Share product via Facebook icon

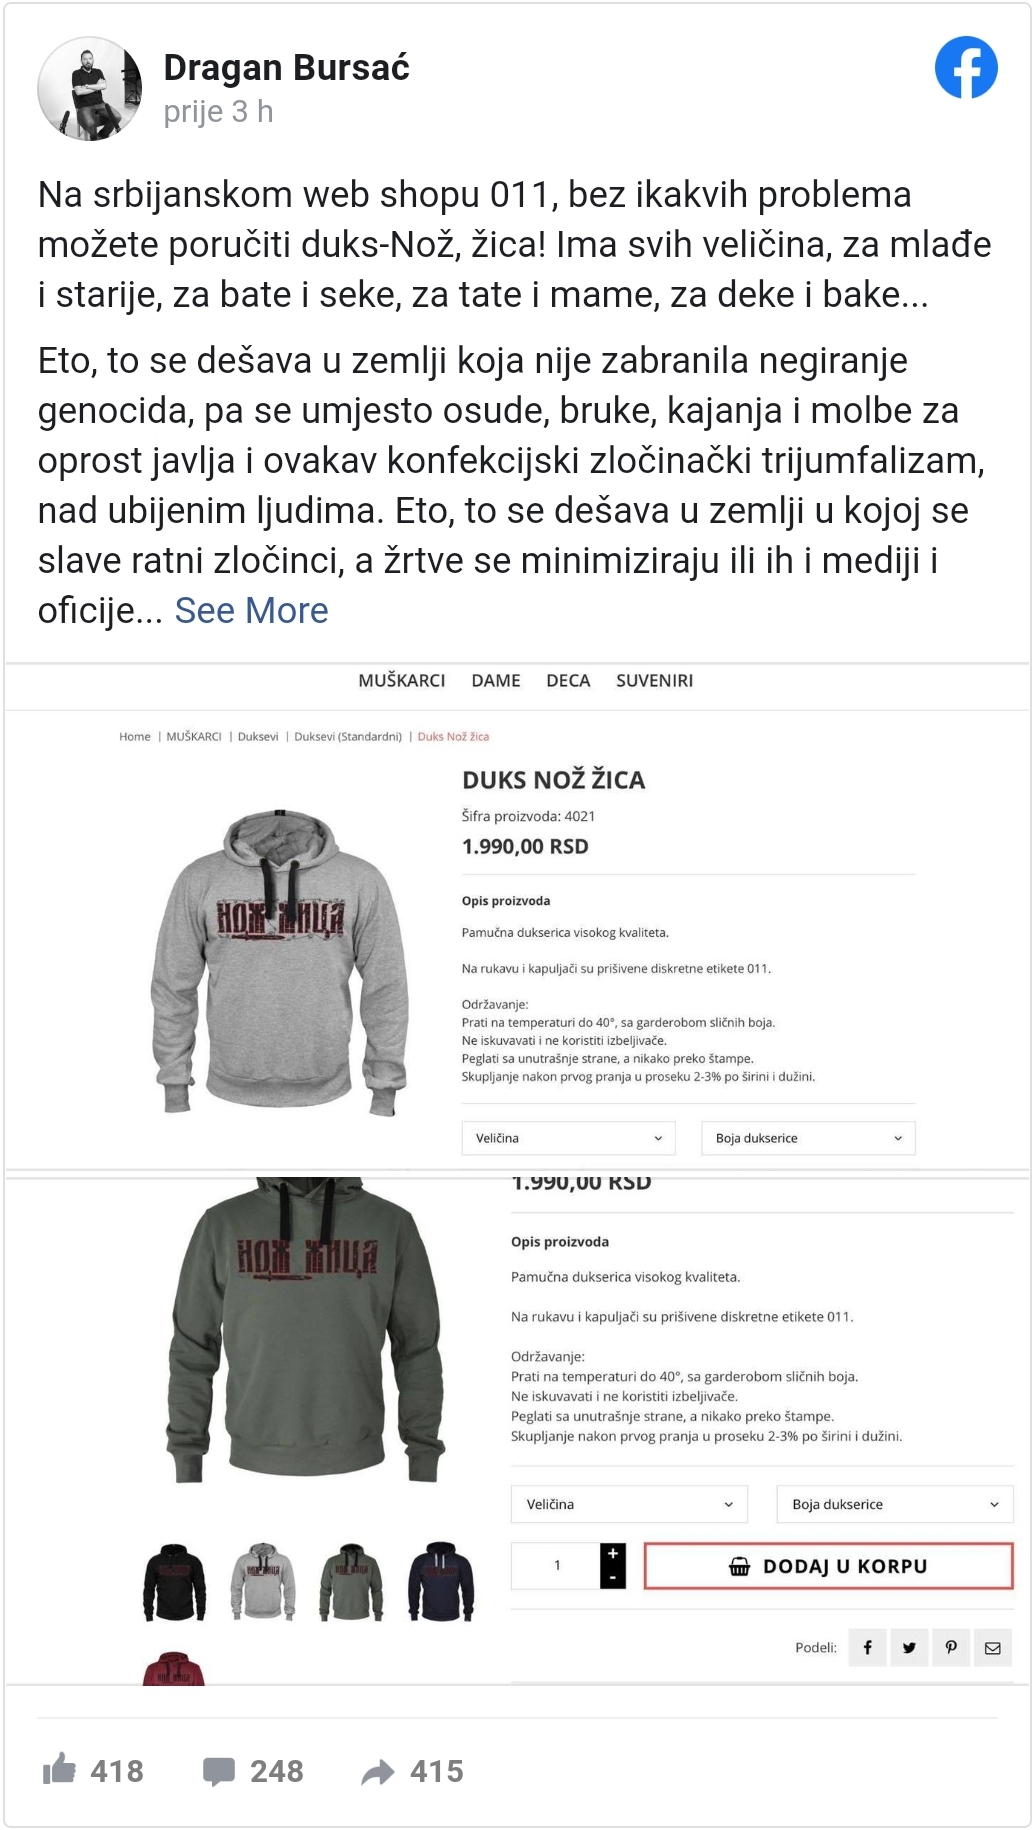click(868, 1648)
